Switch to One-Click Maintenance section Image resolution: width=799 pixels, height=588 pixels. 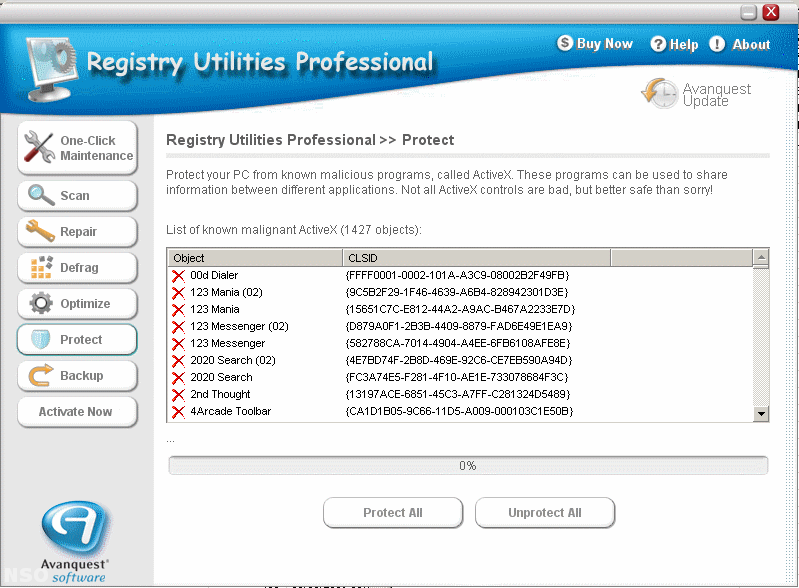77,148
